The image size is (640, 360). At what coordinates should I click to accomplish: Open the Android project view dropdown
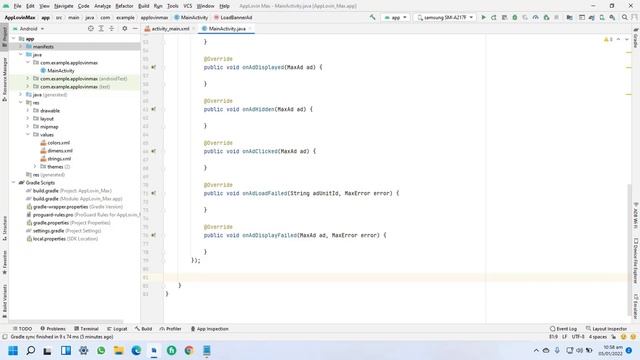tap(28, 29)
